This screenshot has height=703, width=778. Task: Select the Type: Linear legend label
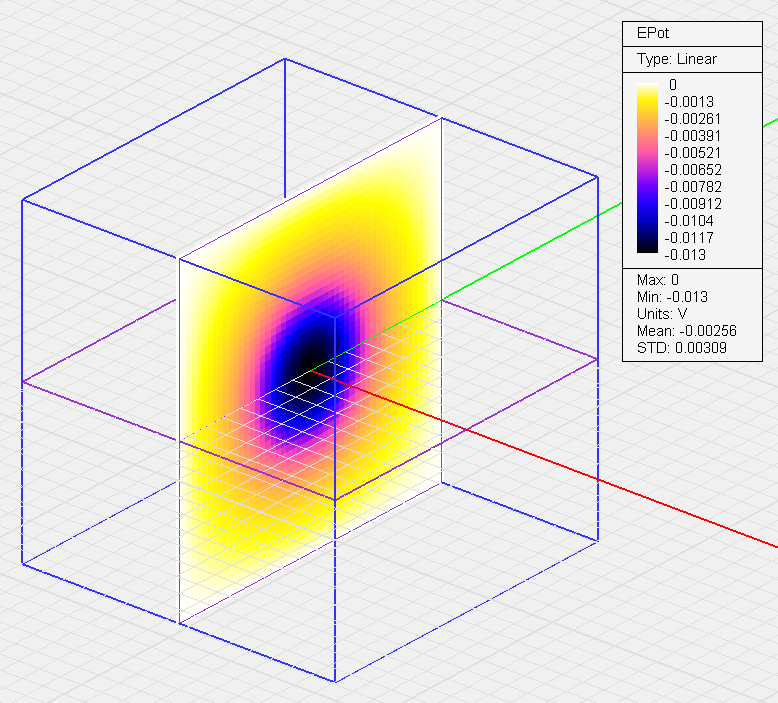[x=677, y=59]
